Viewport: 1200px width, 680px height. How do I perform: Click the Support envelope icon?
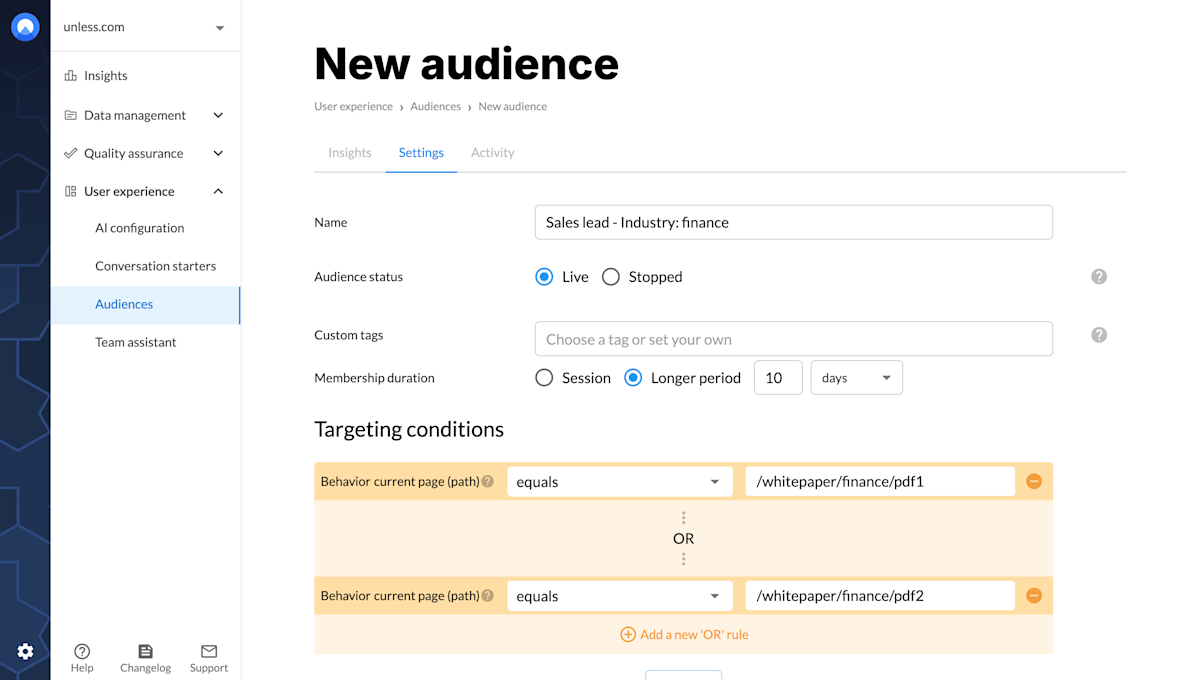point(209,652)
